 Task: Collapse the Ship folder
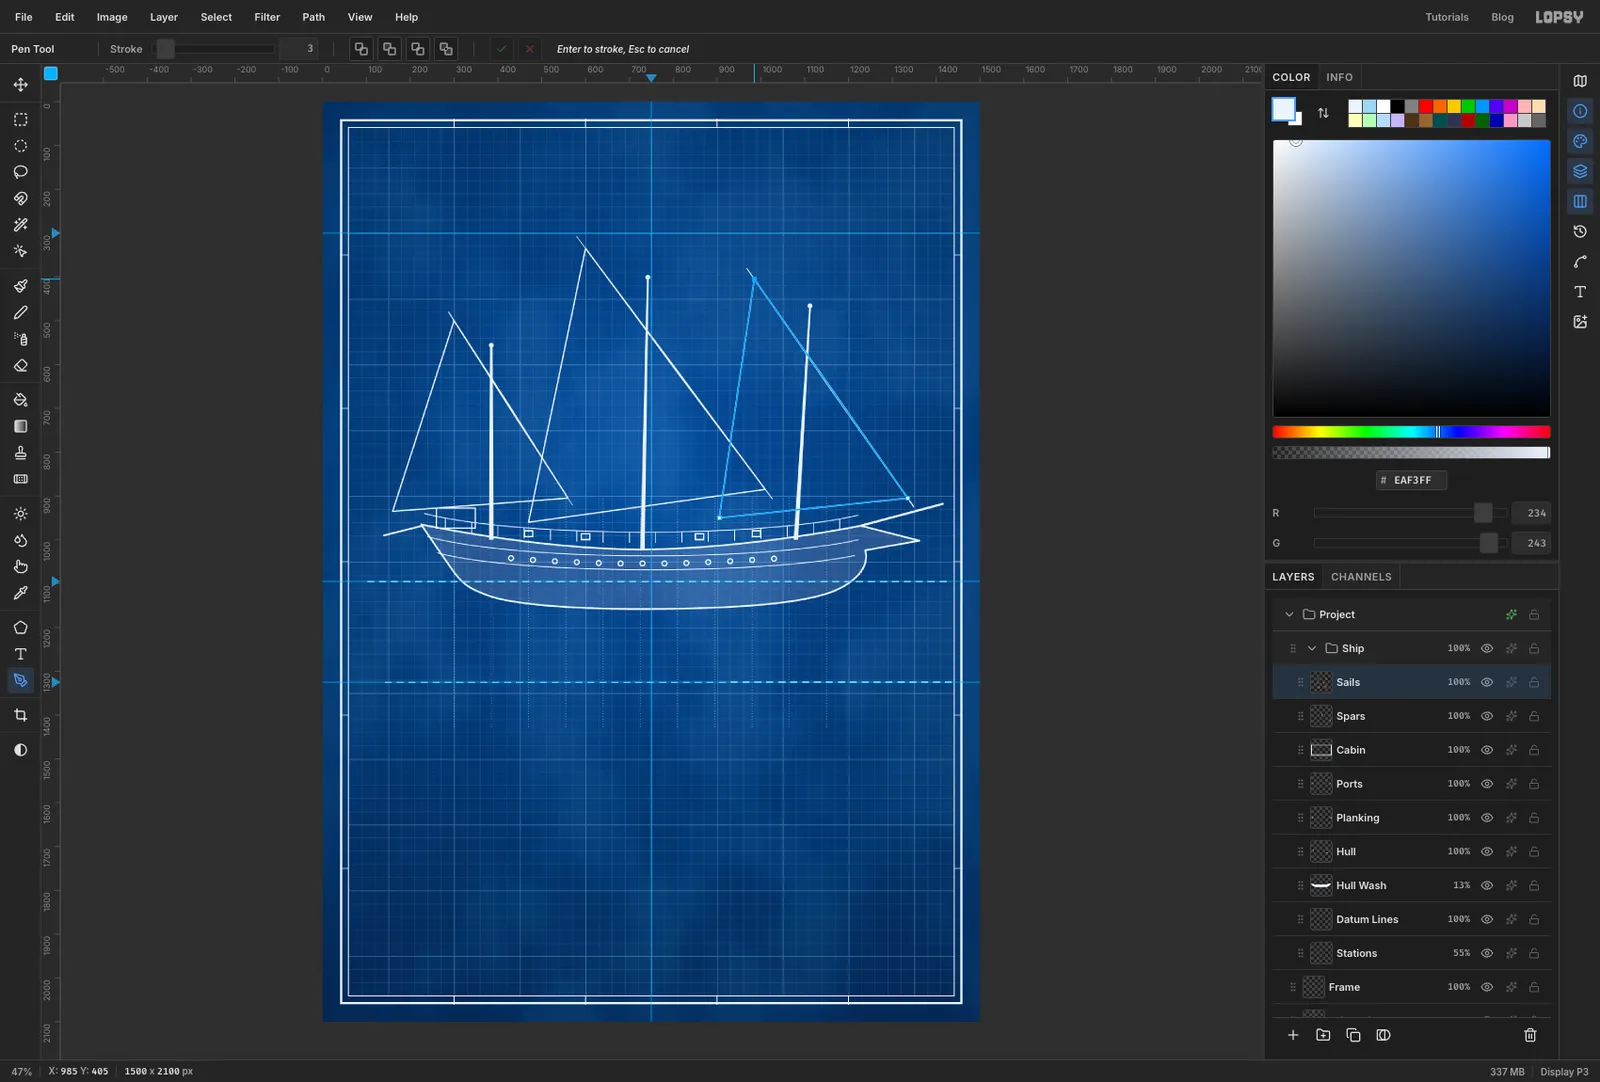(x=1312, y=649)
